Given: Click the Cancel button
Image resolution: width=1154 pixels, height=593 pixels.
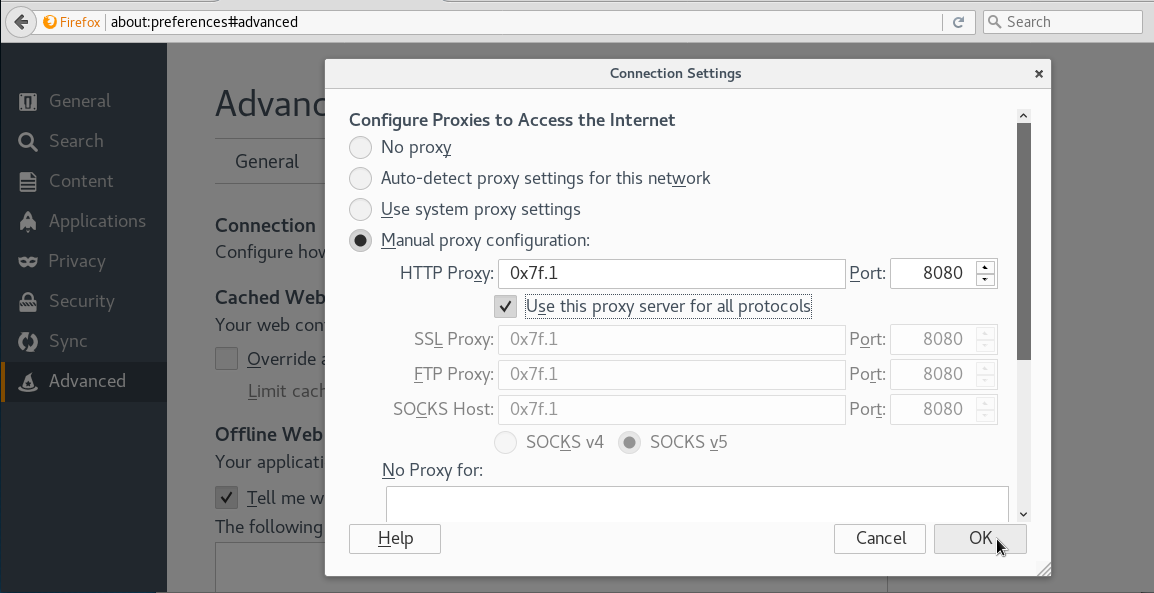Looking at the screenshot, I should (x=881, y=538).
